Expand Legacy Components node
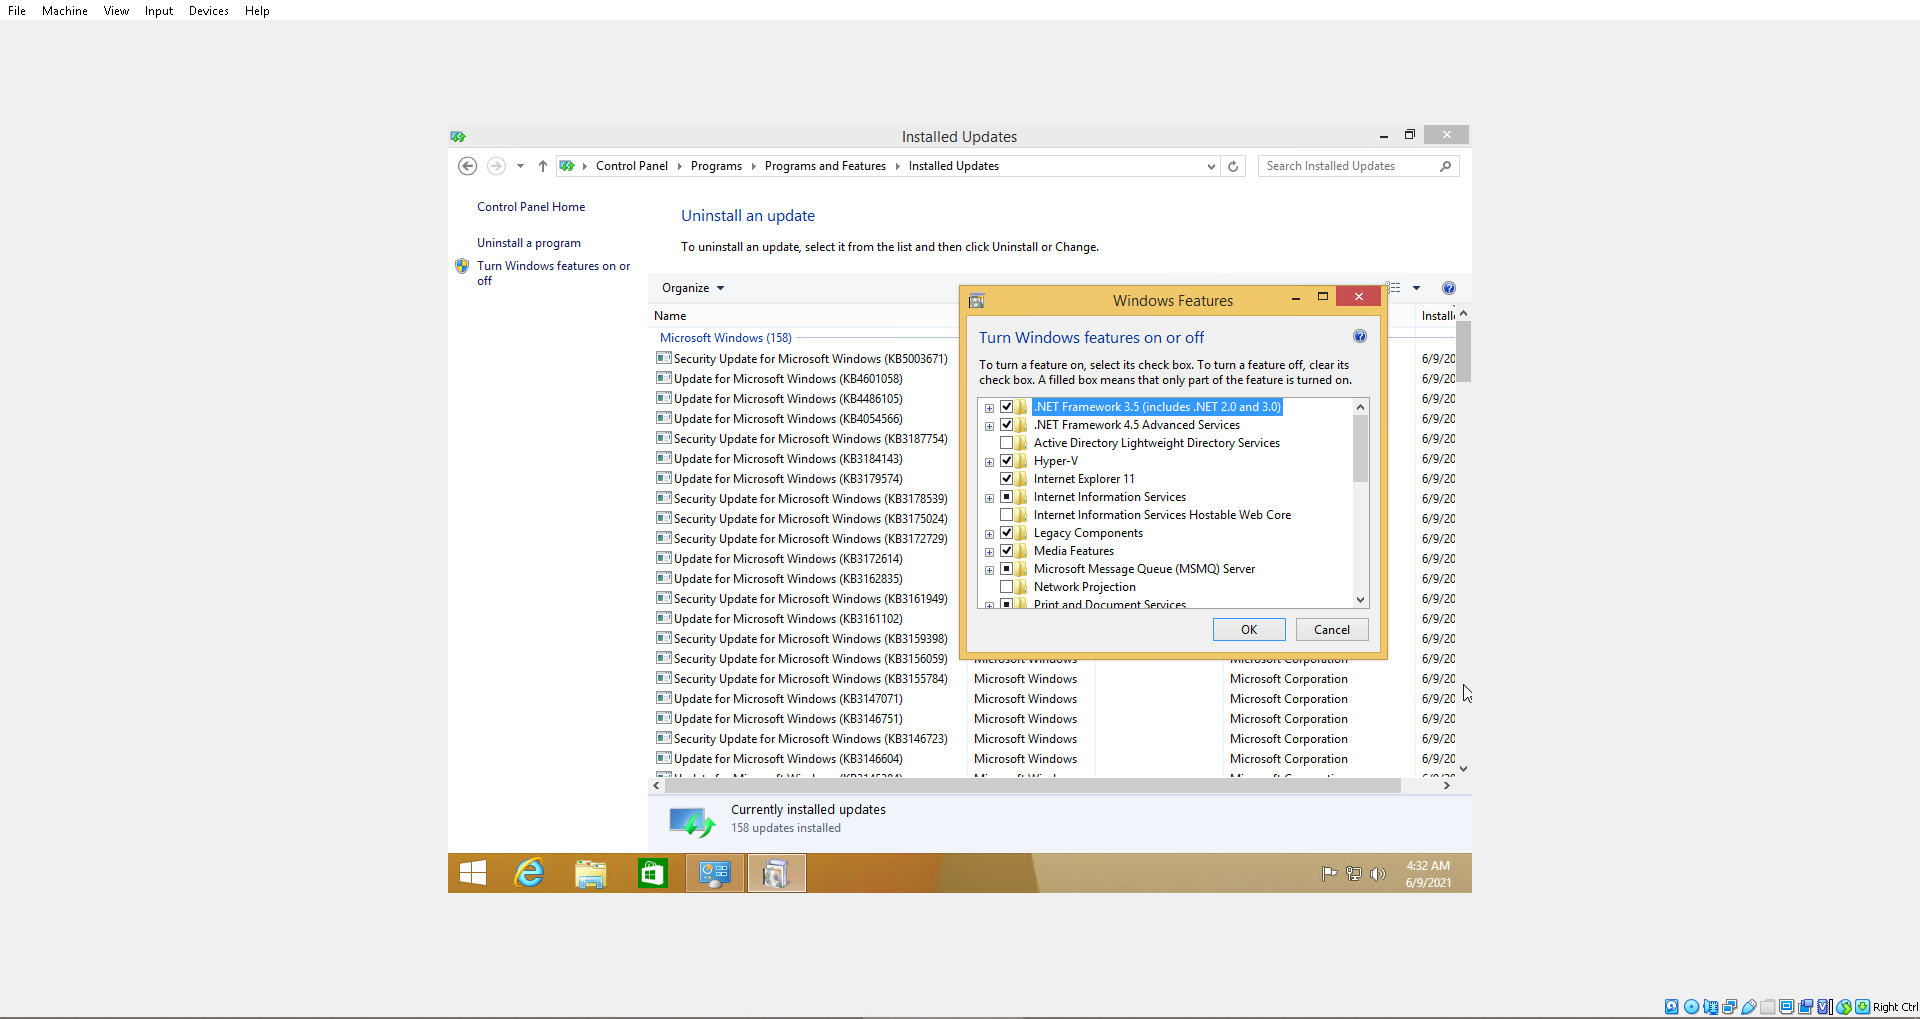Viewport: 1920px width, 1019px height. (990, 534)
